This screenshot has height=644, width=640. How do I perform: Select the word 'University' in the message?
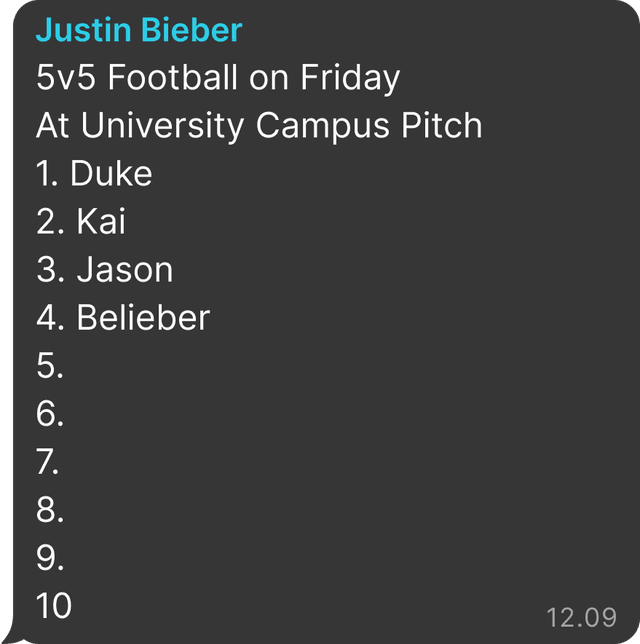pyautogui.click(x=163, y=126)
